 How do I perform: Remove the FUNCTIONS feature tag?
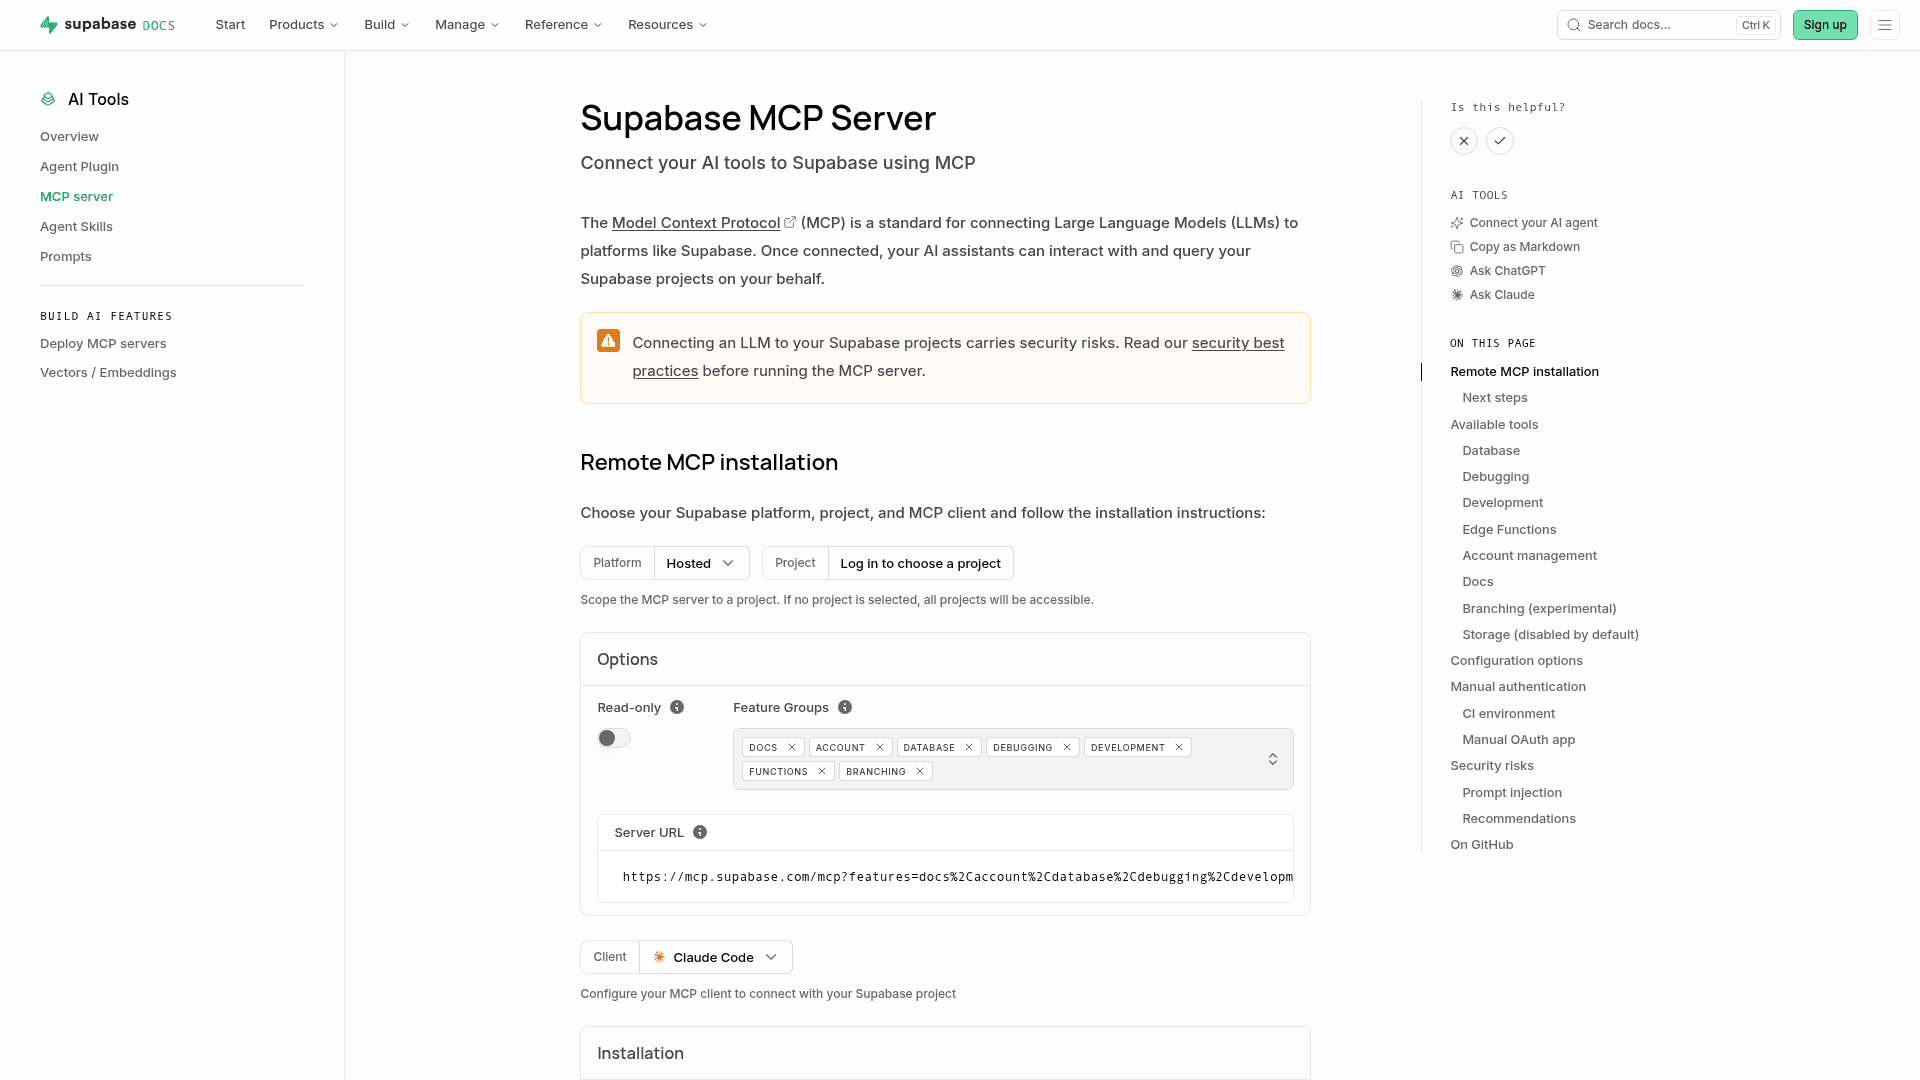[822, 771]
